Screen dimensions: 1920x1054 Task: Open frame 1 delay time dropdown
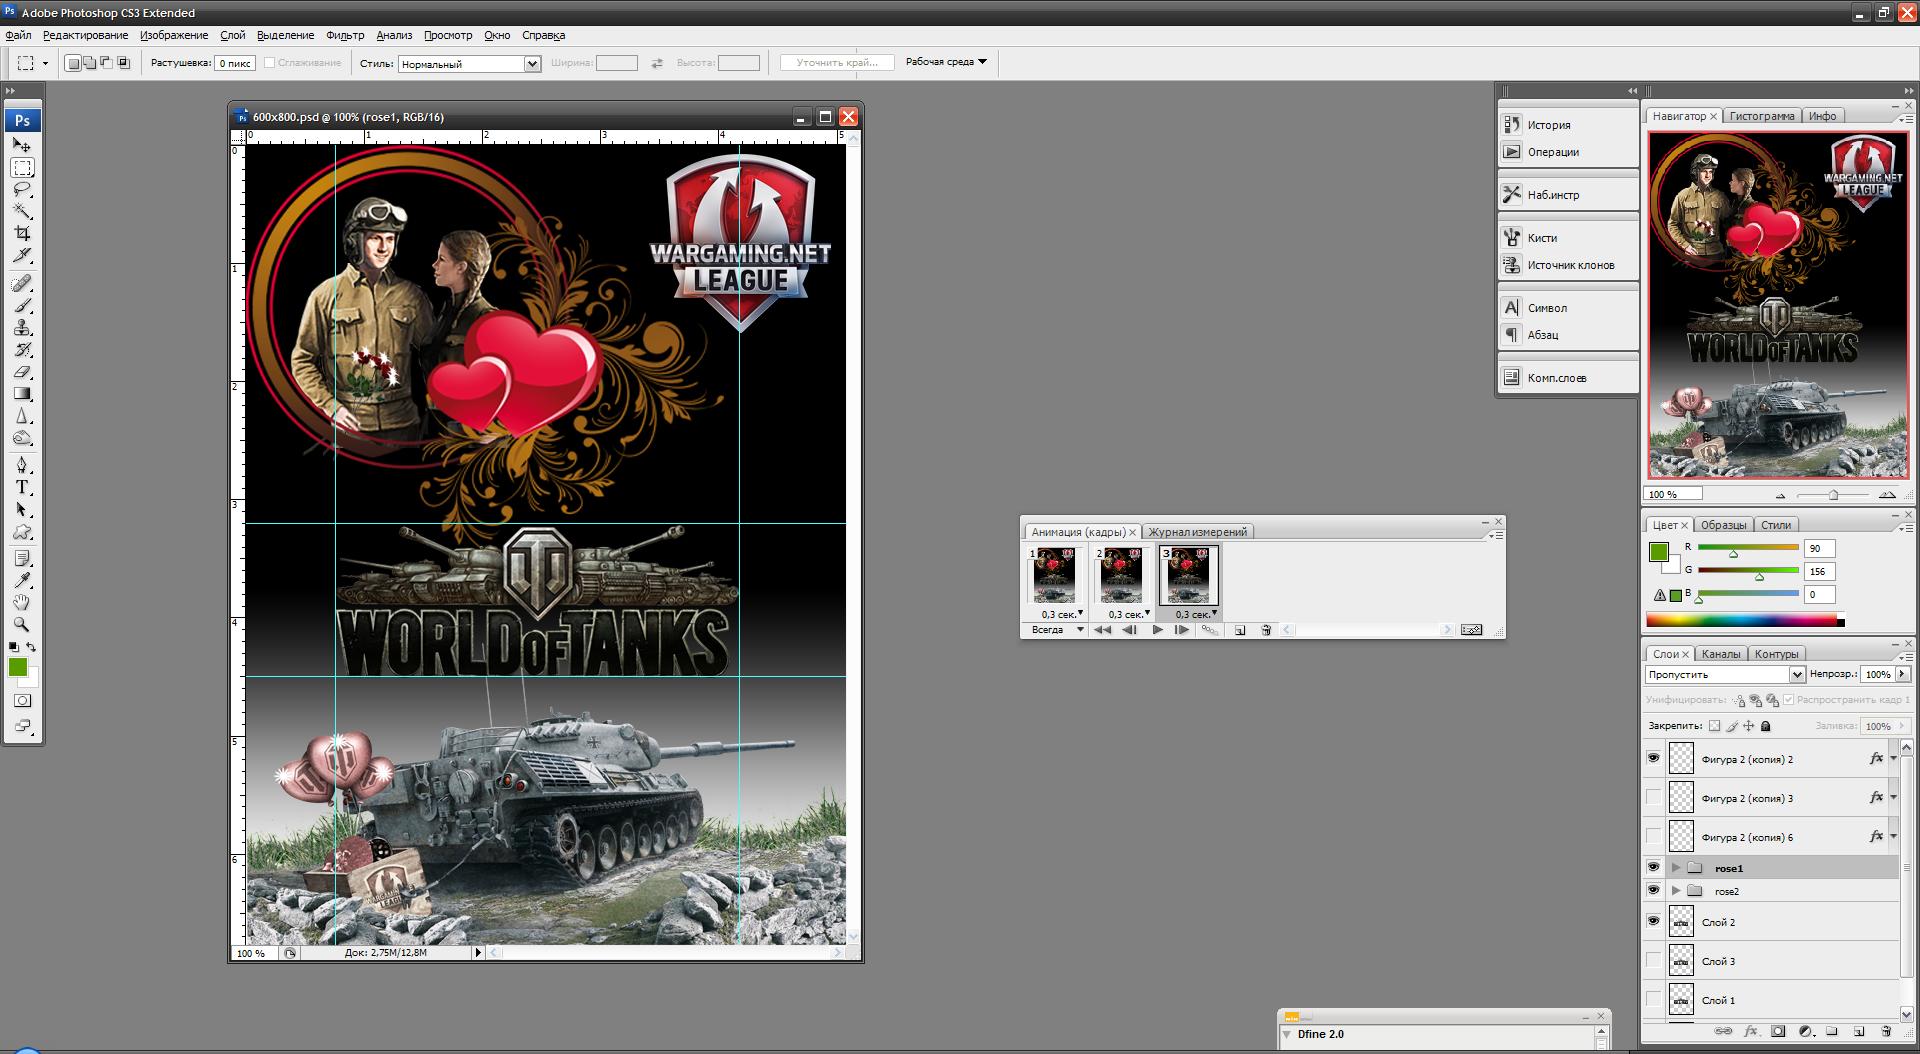[x=1062, y=614]
